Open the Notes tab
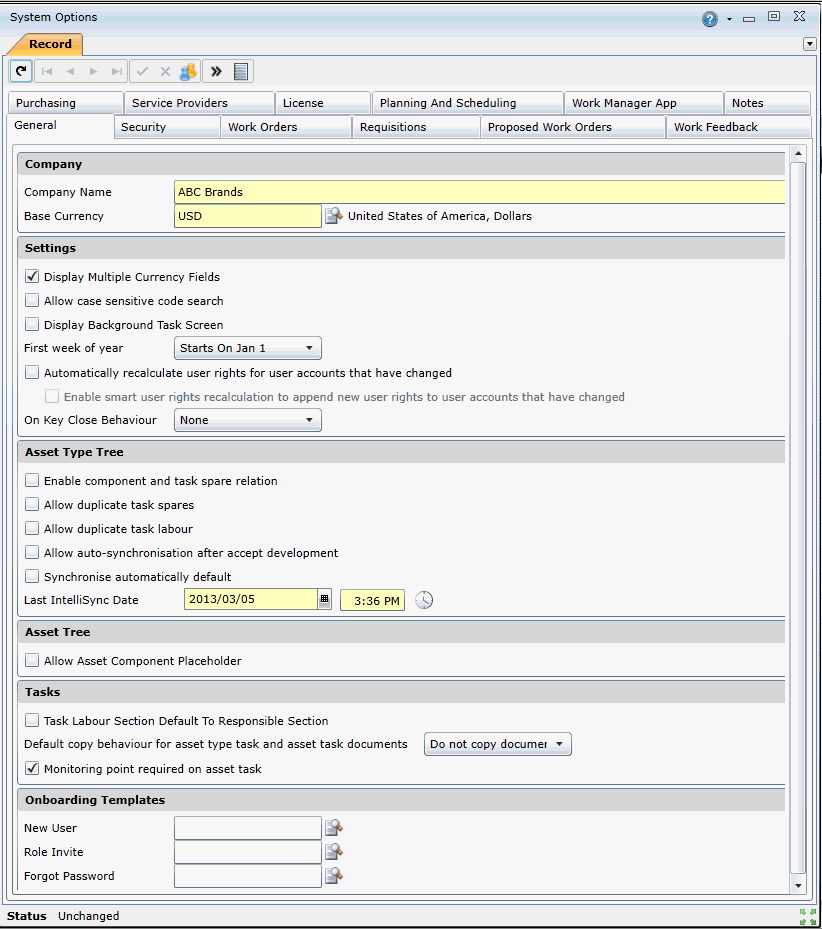 [767, 103]
